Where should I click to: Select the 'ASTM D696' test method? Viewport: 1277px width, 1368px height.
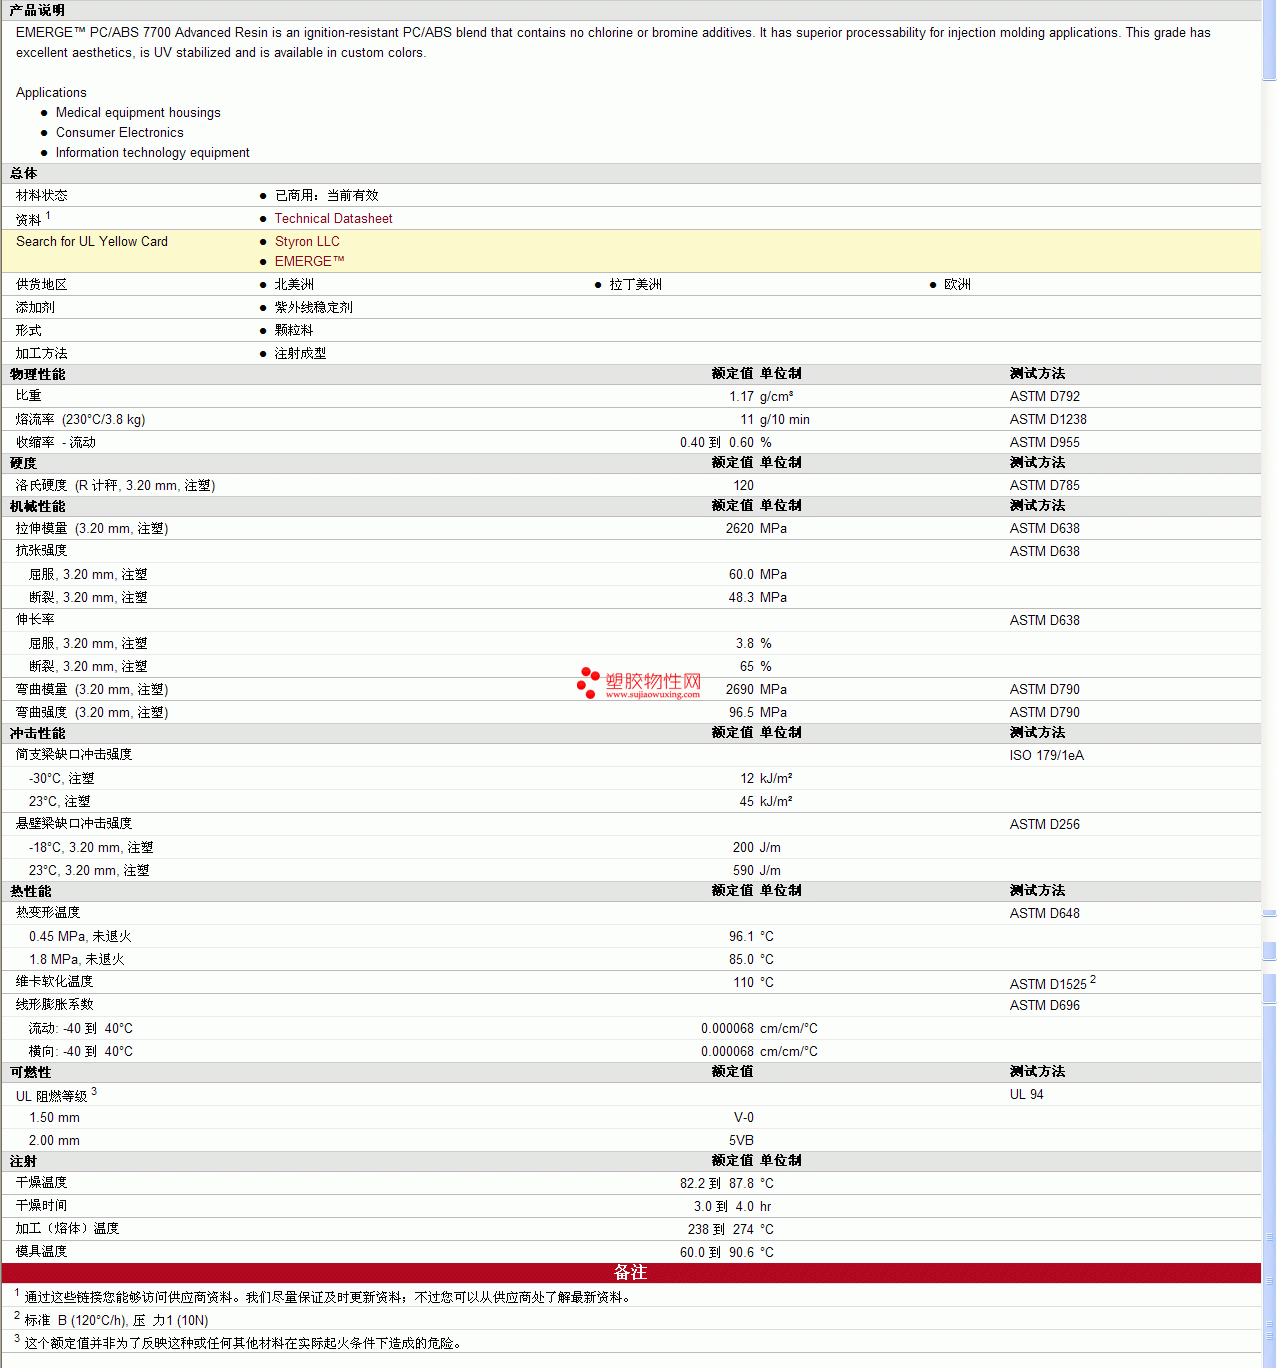(1044, 1005)
